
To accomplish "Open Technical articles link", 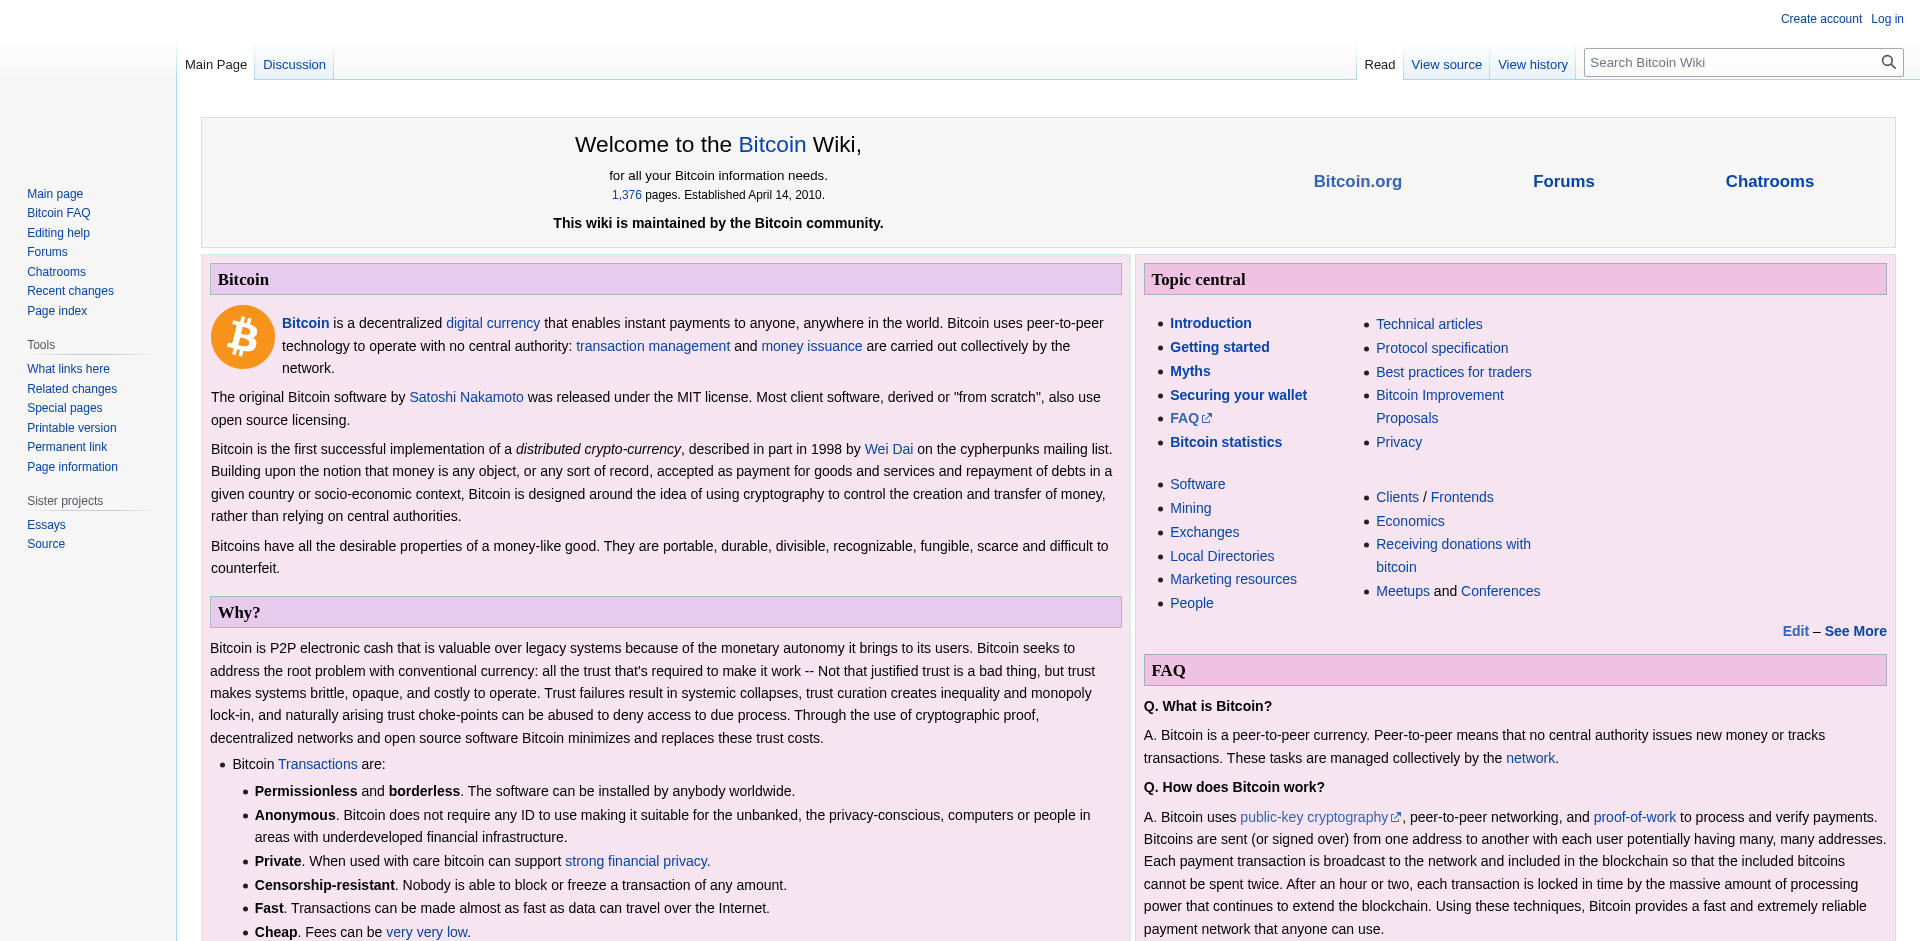I will click(x=1429, y=324).
